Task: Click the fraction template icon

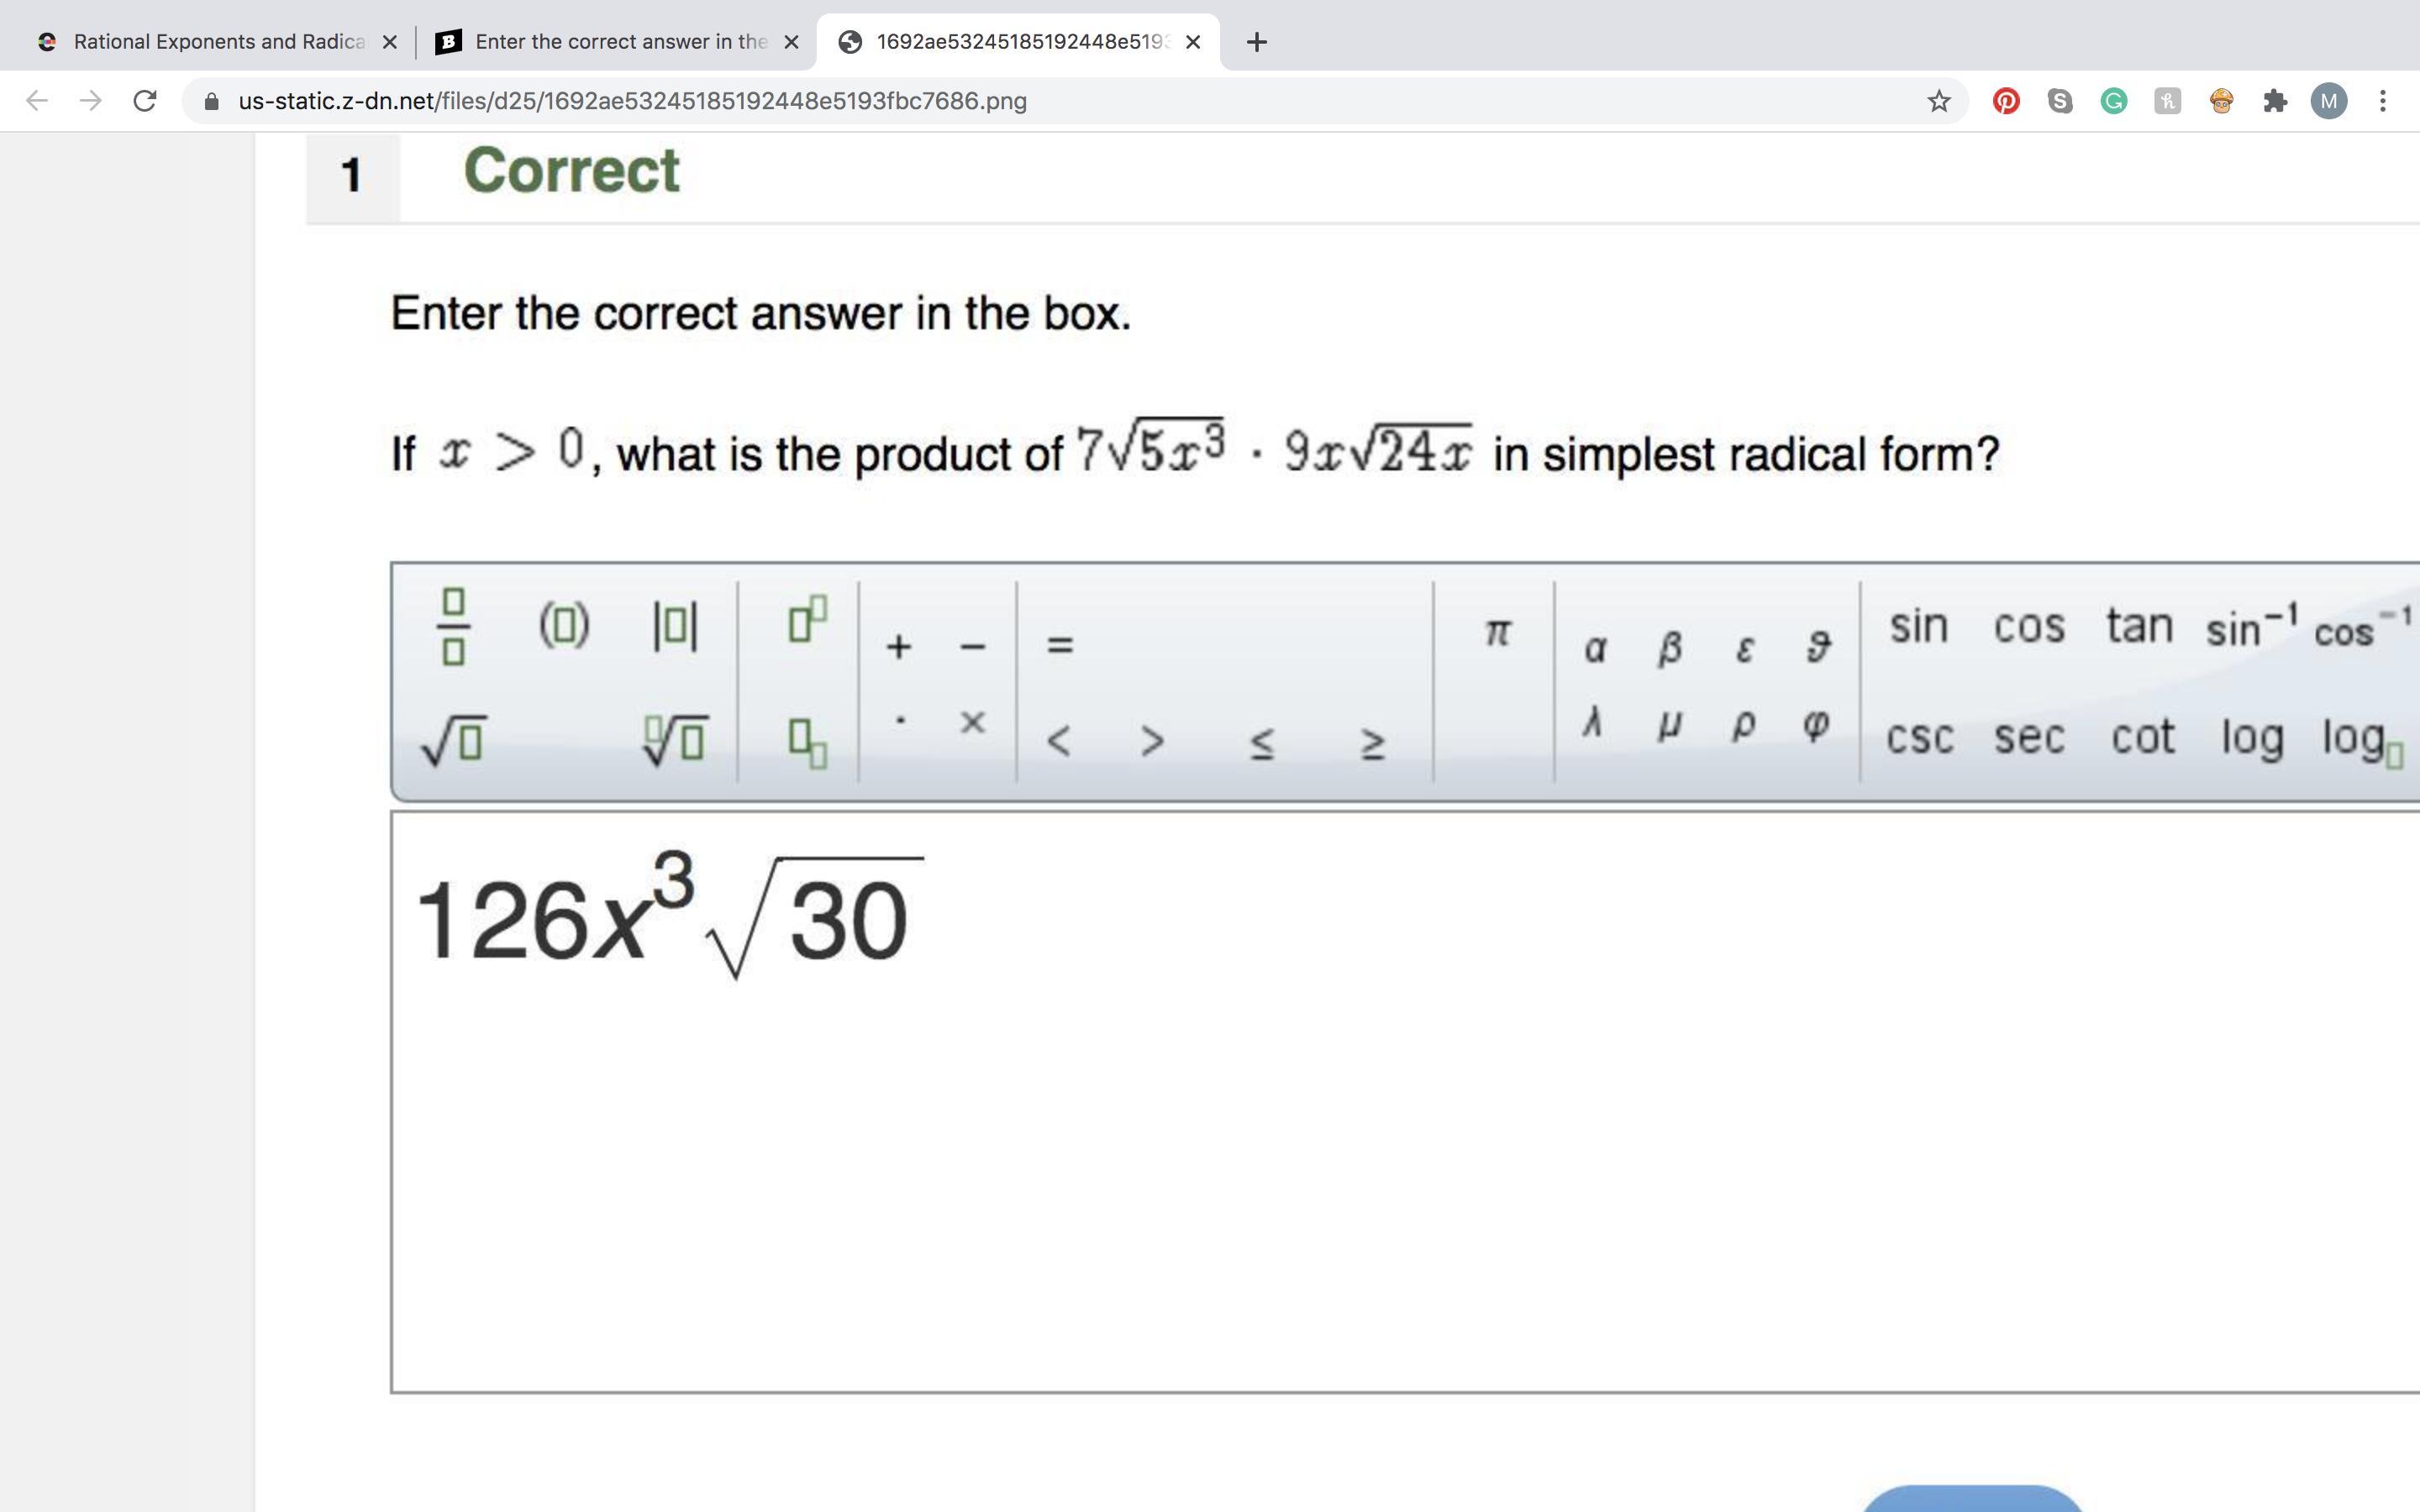Action: (453, 627)
